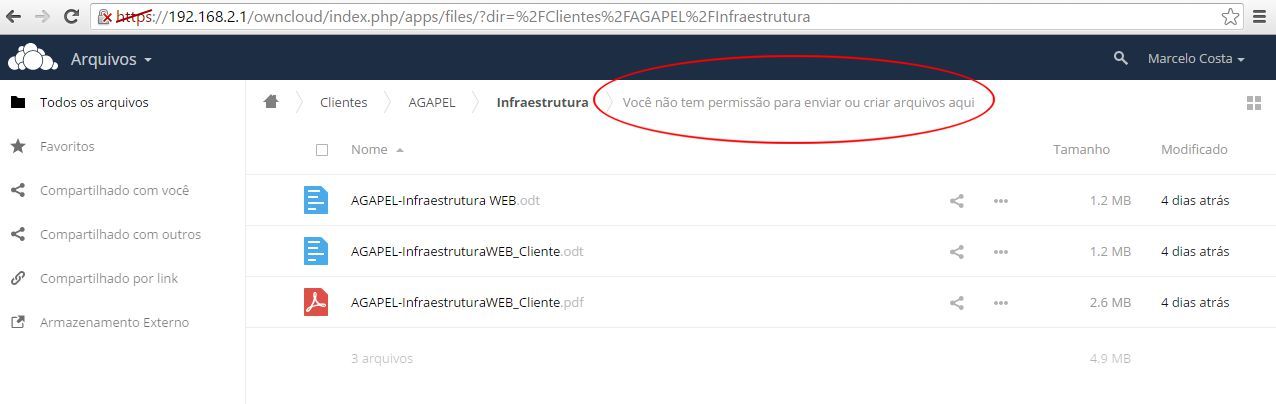The height and width of the screenshot is (404, 1276).
Task: Open more actions for AGAPEL-InfraestruturaWEB_Cliente.odt
Action: [1001, 252]
